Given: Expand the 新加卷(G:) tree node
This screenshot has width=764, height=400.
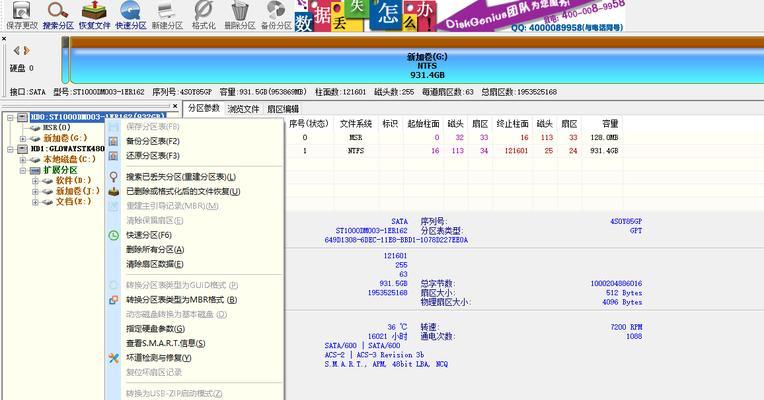Looking at the screenshot, I should [x=23, y=138].
